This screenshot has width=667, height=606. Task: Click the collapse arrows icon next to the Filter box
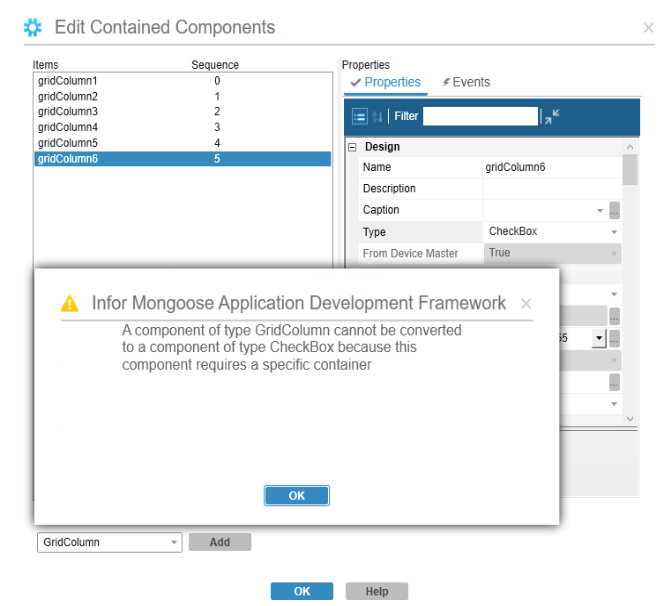pos(552,116)
